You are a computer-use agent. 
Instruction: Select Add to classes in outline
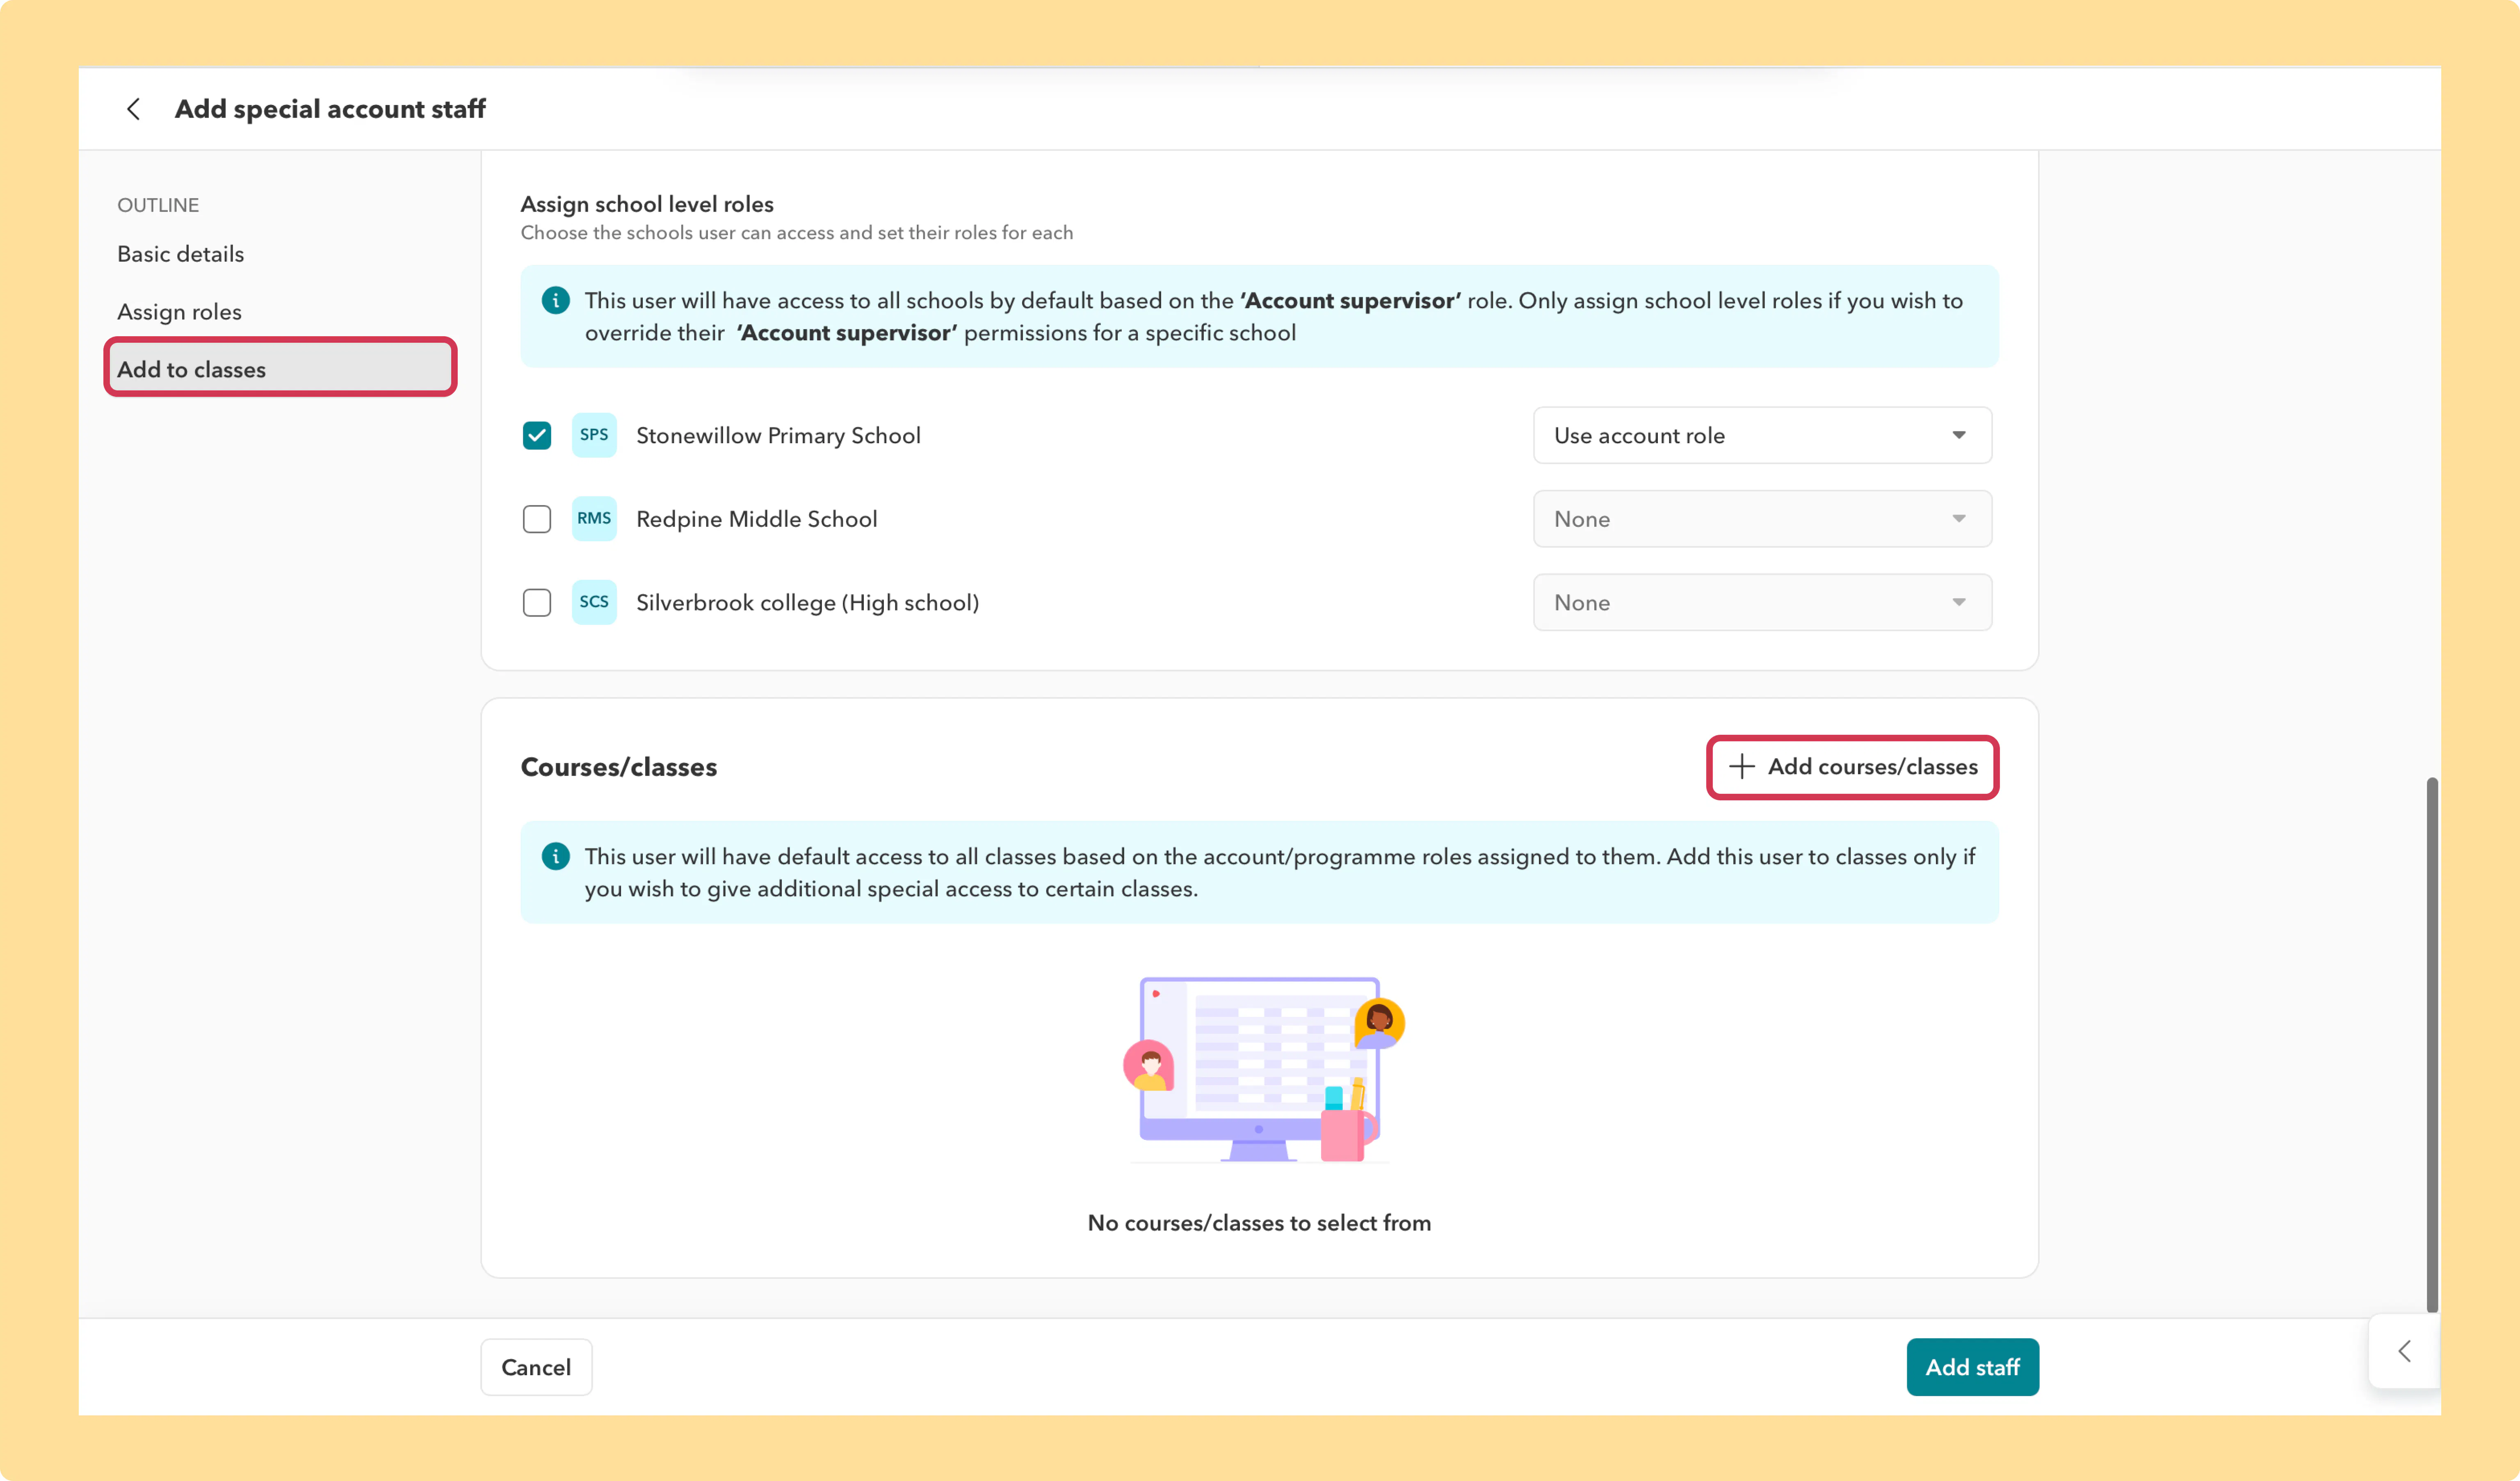pos(281,369)
